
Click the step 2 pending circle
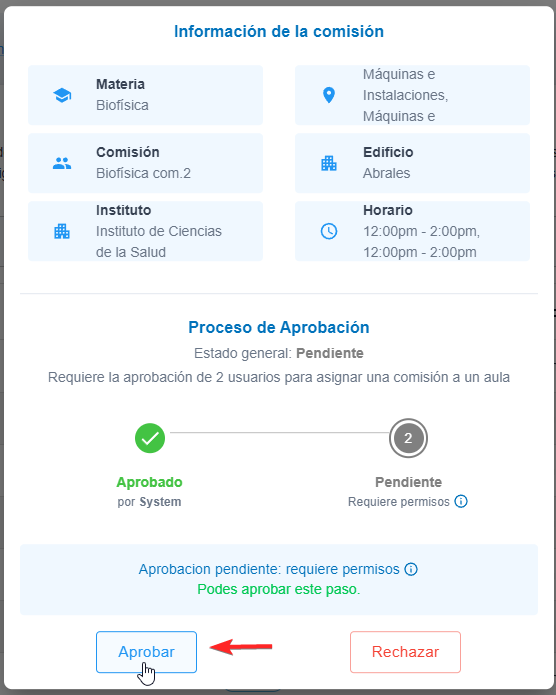[408, 438]
